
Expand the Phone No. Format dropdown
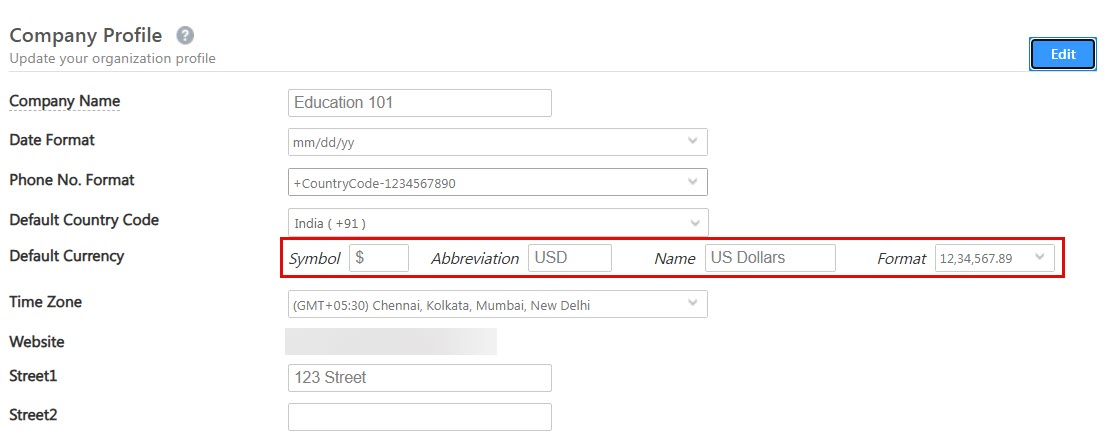[497, 183]
